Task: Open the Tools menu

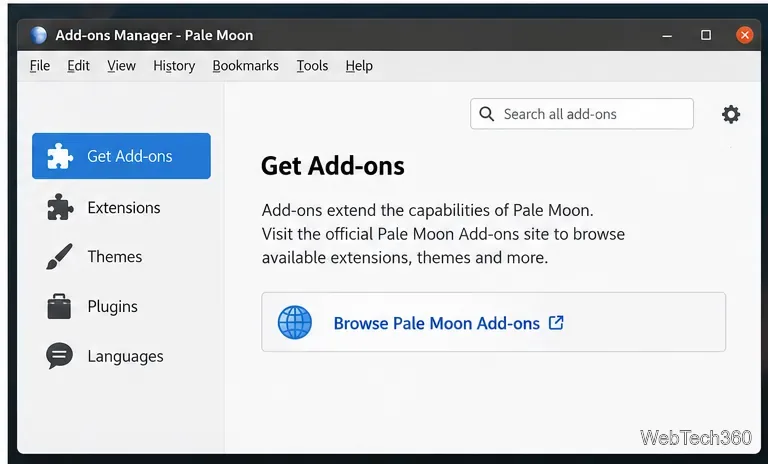Action: [312, 66]
